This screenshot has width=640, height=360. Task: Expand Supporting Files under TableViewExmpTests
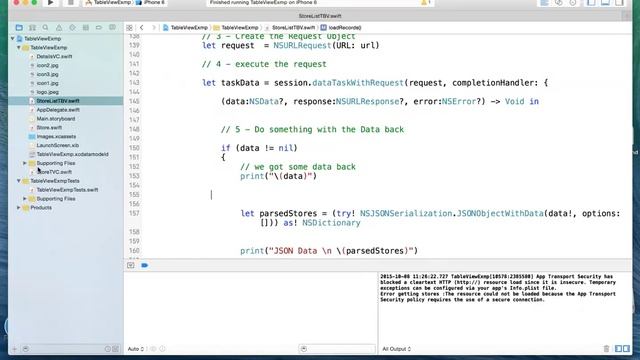25,199
